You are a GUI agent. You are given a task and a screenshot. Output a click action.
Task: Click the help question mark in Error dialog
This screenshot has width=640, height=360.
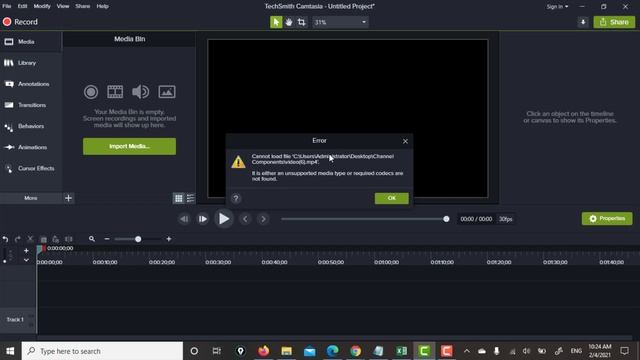(x=236, y=198)
